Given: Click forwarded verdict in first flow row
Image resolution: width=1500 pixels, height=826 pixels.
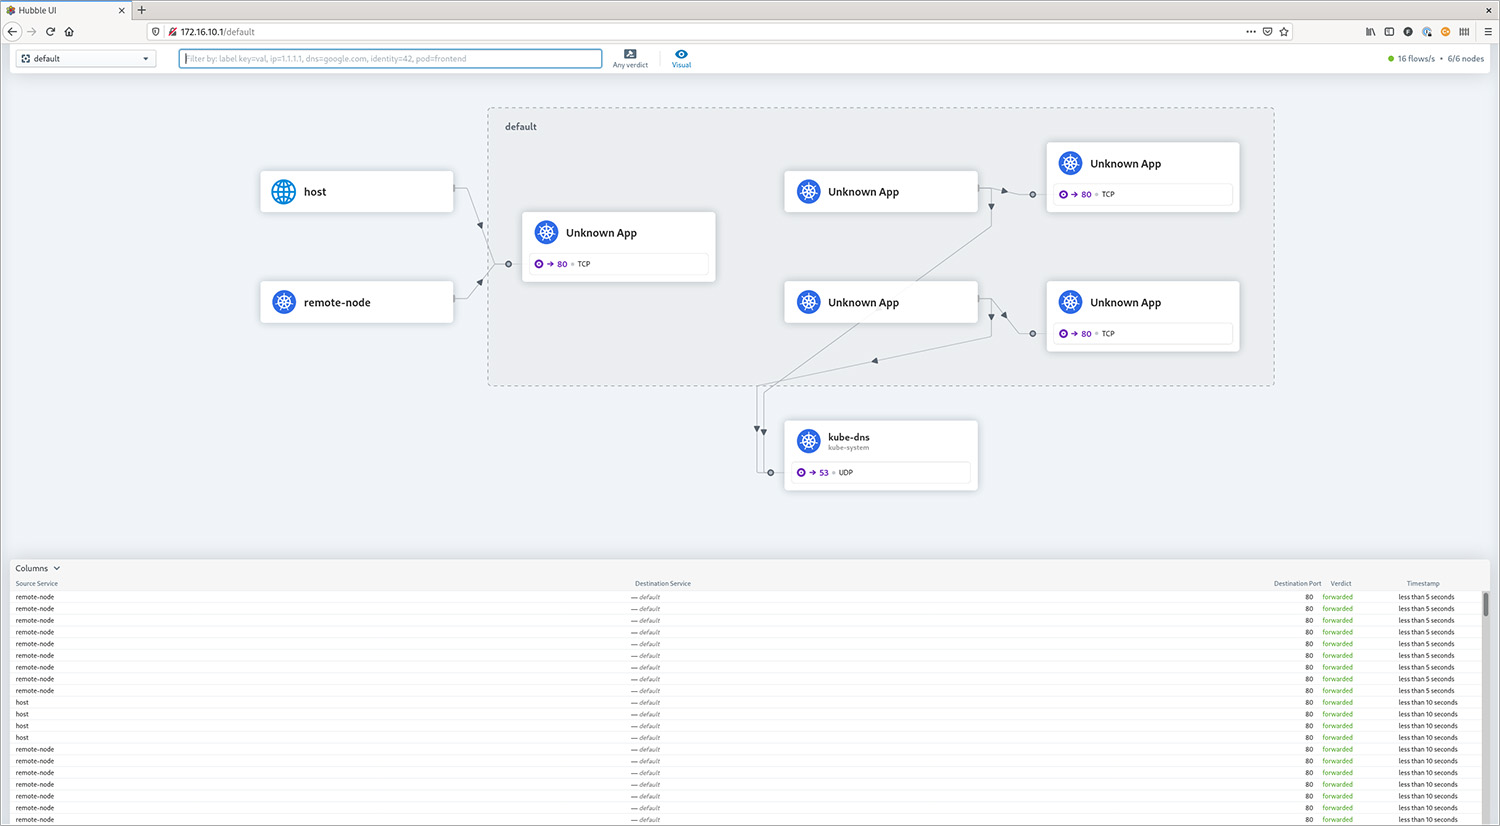Looking at the screenshot, I should (1338, 597).
